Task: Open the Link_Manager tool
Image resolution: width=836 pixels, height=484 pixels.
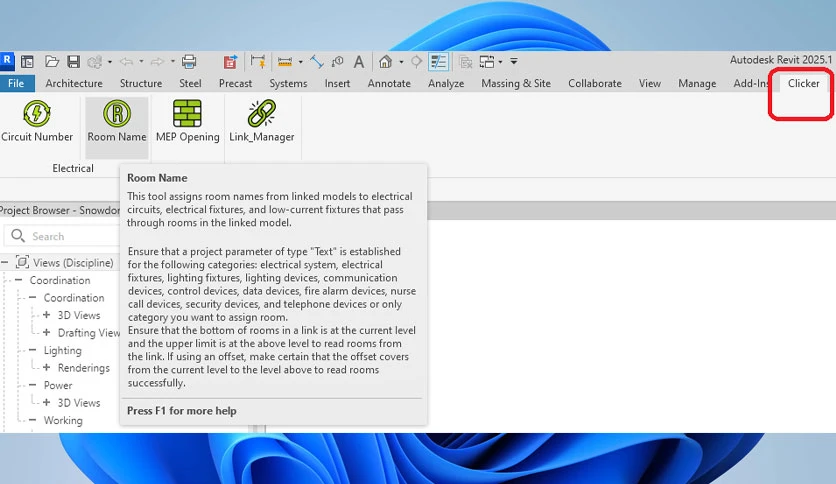Action: coord(261,122)
